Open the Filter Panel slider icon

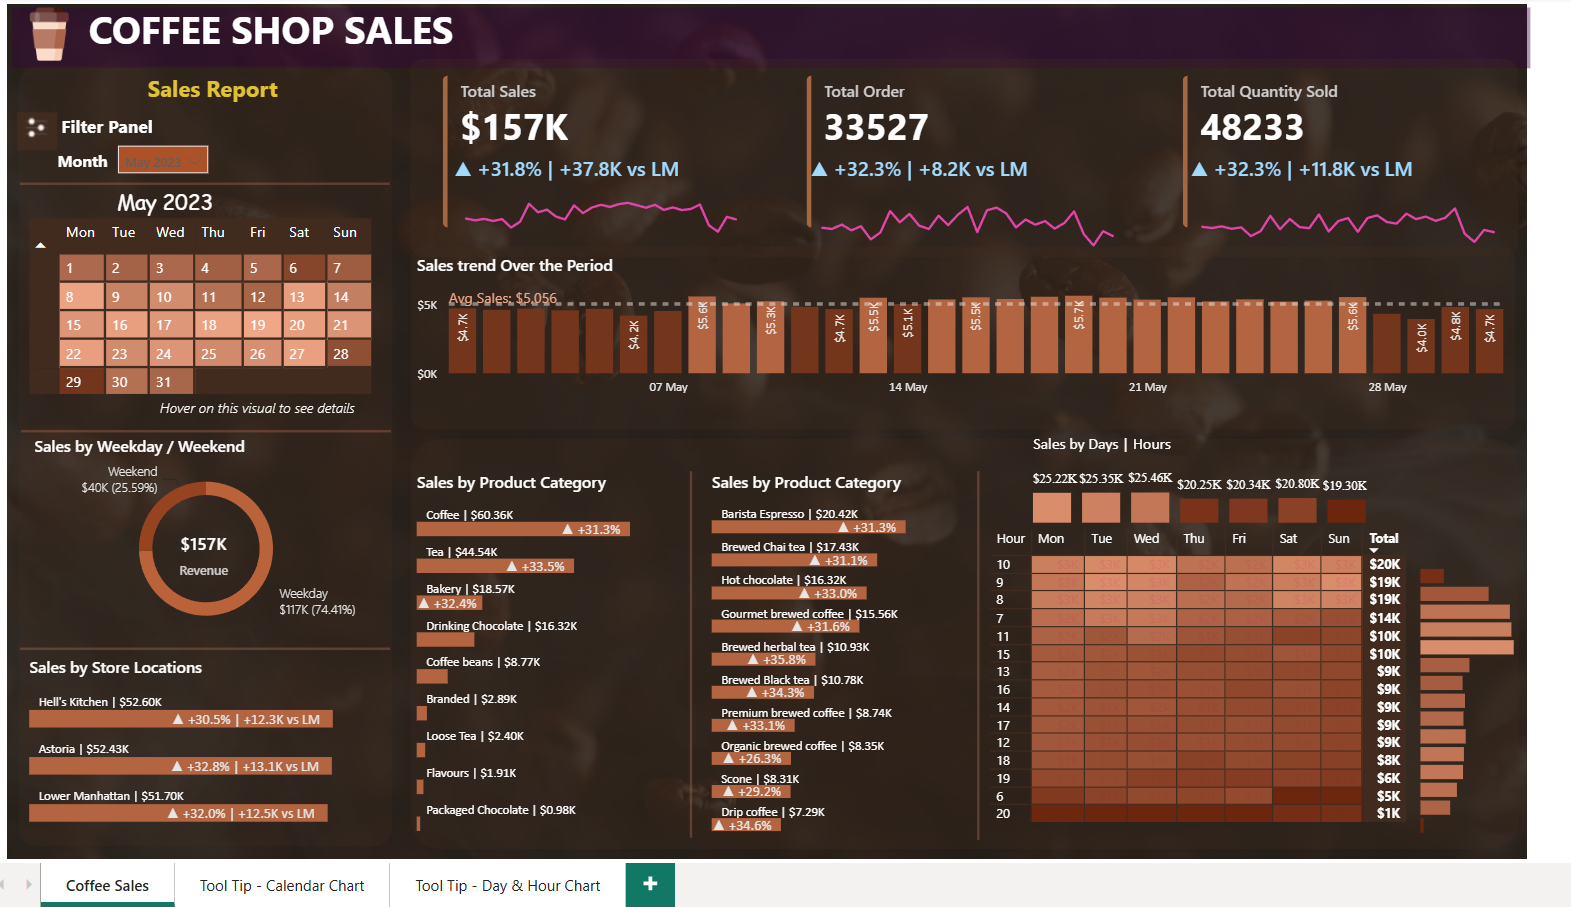[36, 127]
